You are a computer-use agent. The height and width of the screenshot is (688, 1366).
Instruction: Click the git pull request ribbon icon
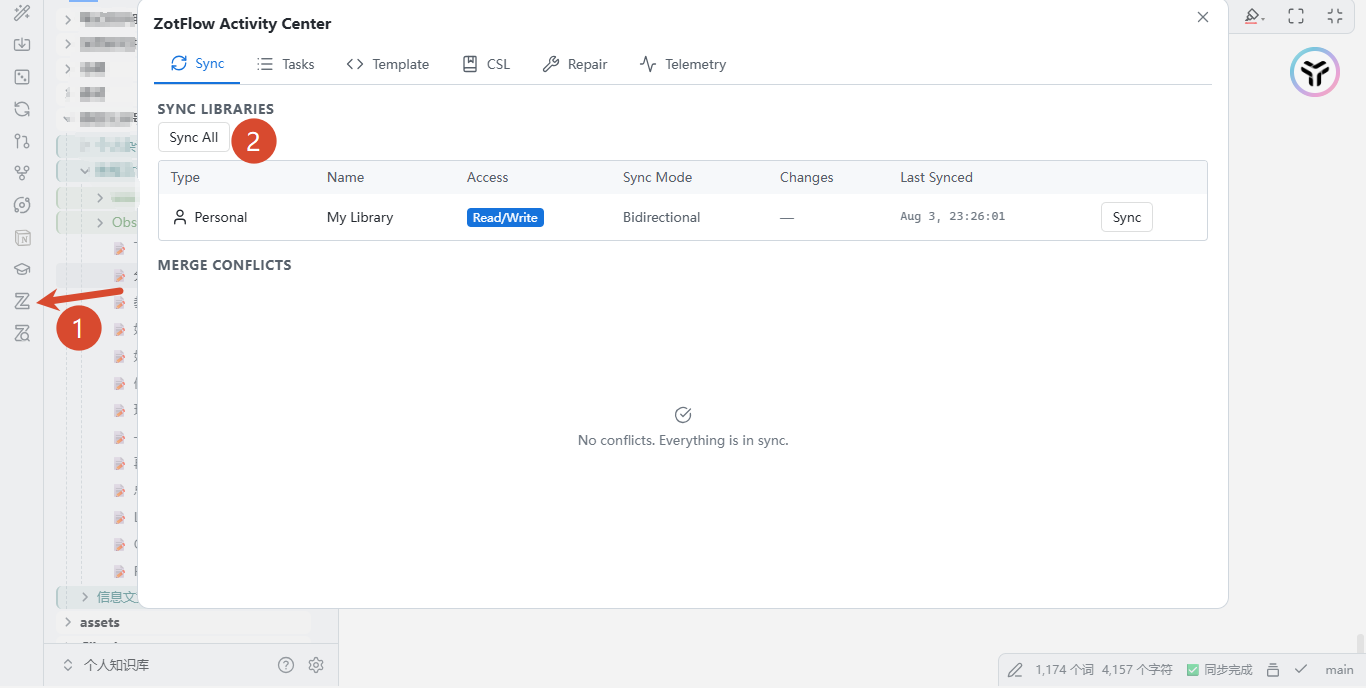(x=22, y=141)
